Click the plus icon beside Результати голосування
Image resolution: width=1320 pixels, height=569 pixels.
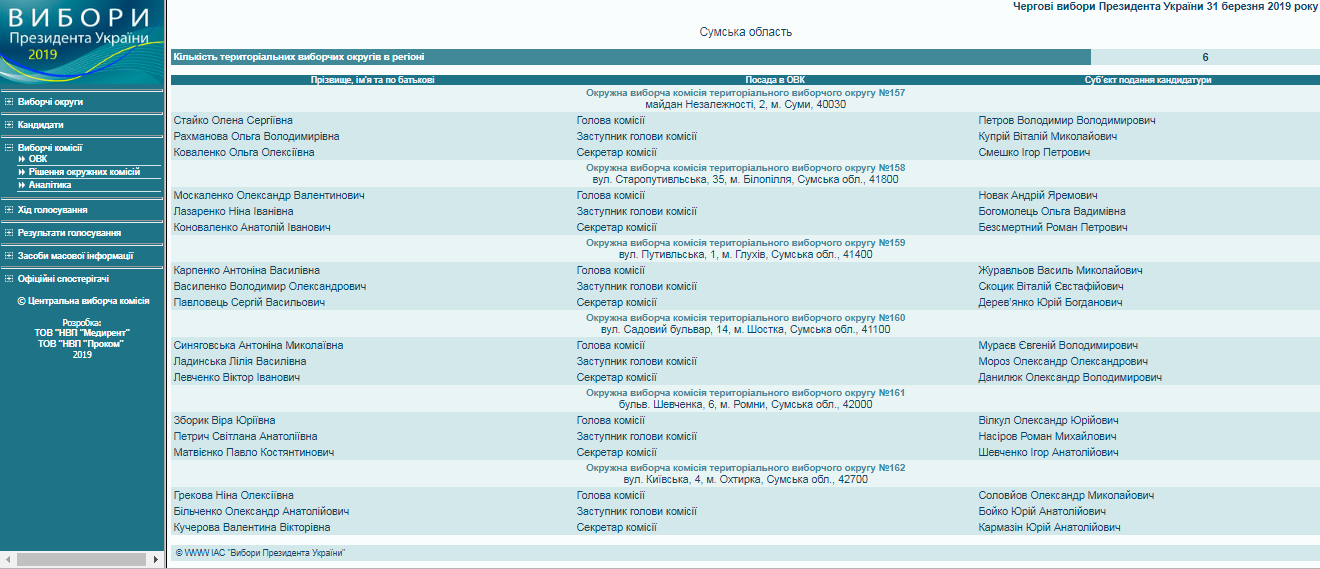[9, 233]
